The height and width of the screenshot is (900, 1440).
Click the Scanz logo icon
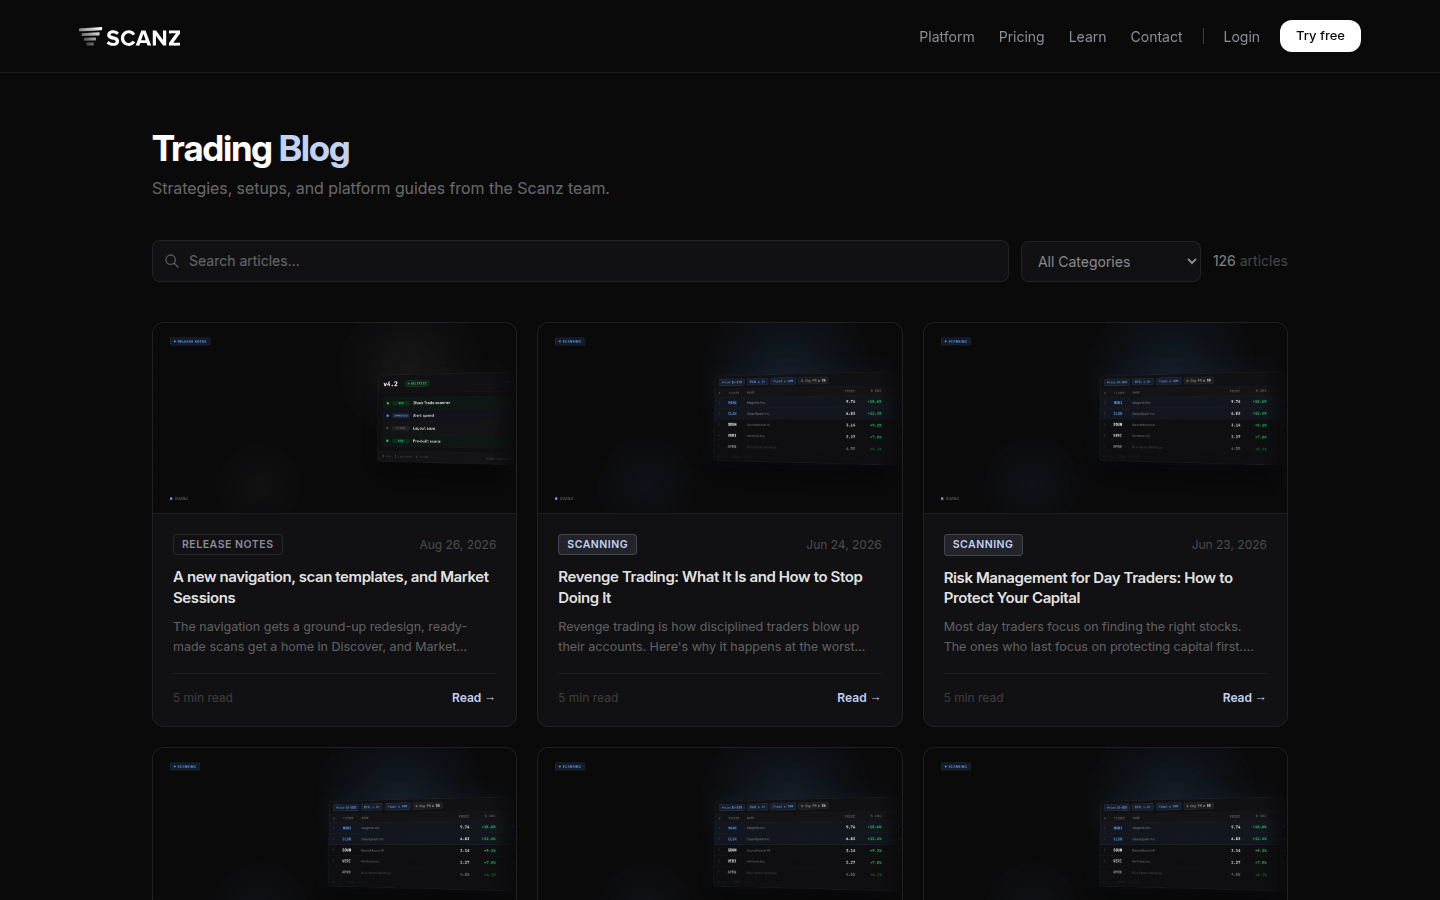(90, 37)
